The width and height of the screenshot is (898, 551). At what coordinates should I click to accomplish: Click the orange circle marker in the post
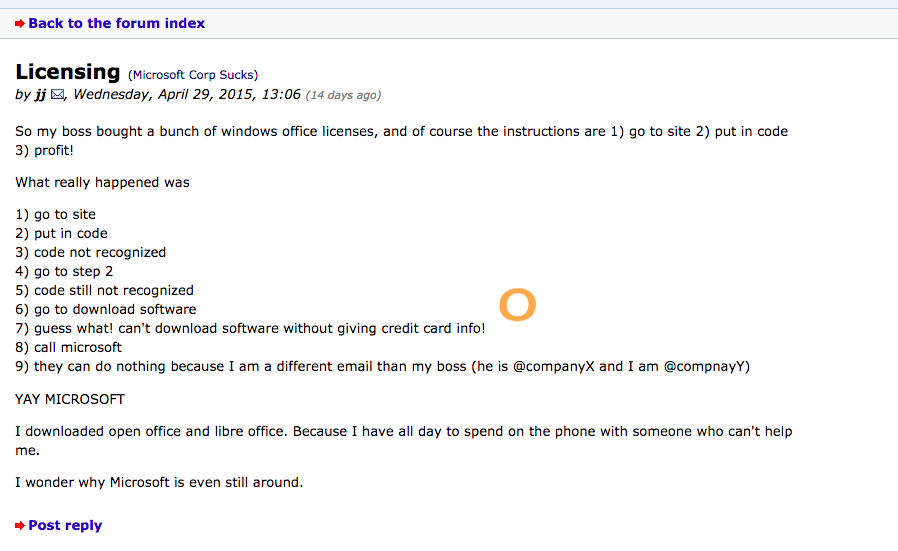pos(517,304)
